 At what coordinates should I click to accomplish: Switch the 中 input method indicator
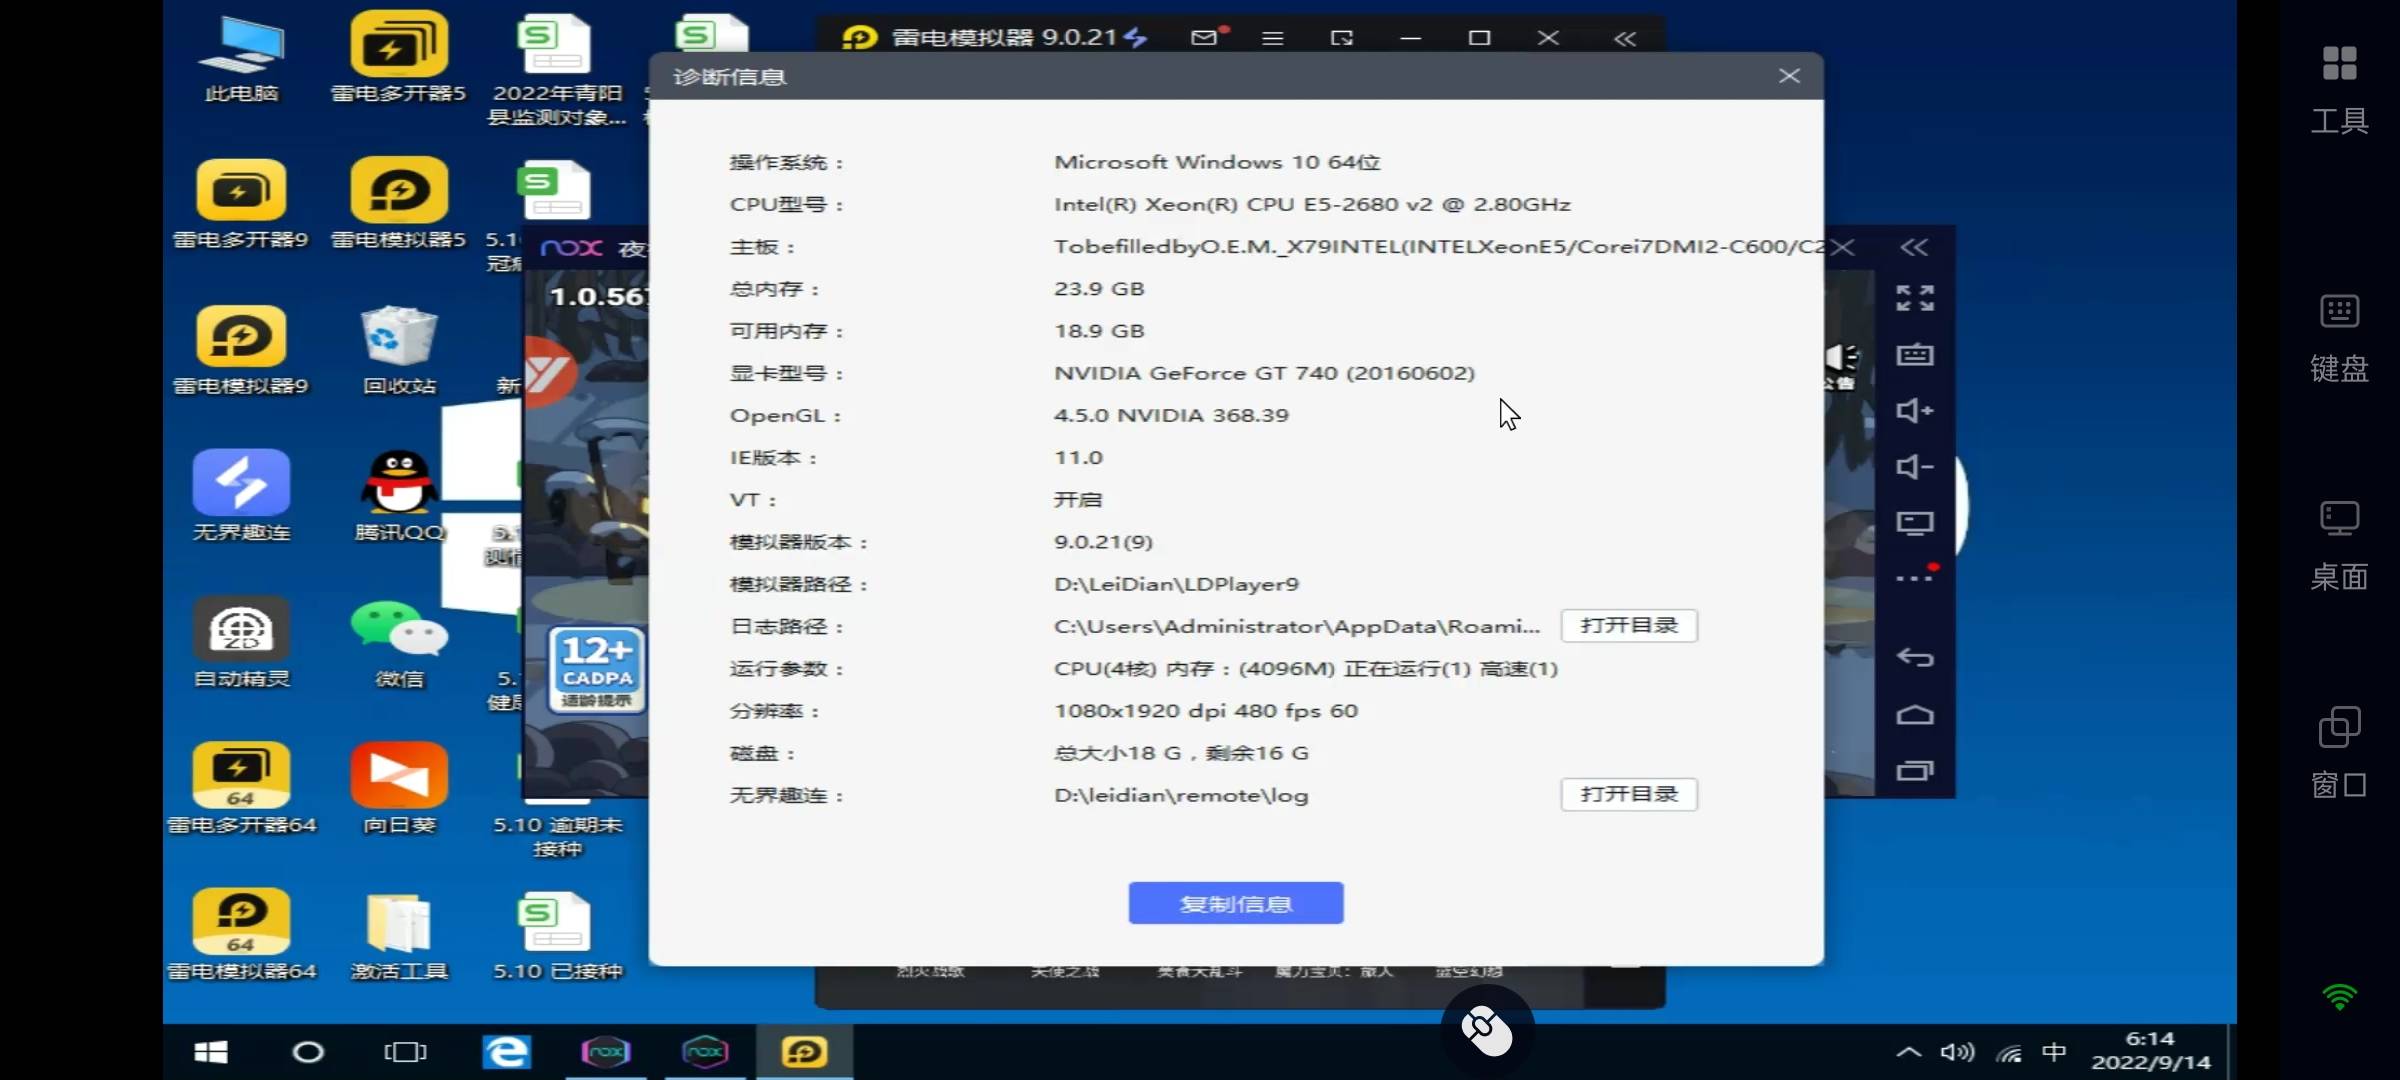click(x=2054, y=1052)
